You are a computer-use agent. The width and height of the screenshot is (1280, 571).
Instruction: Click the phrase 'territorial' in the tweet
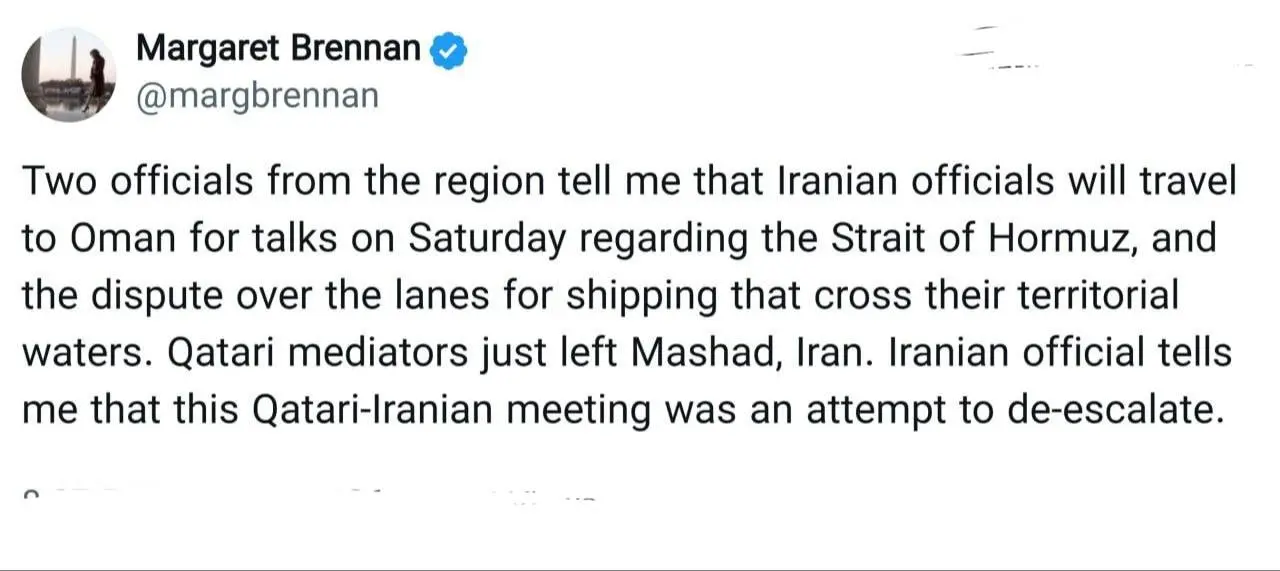(x=1091, y=296)
